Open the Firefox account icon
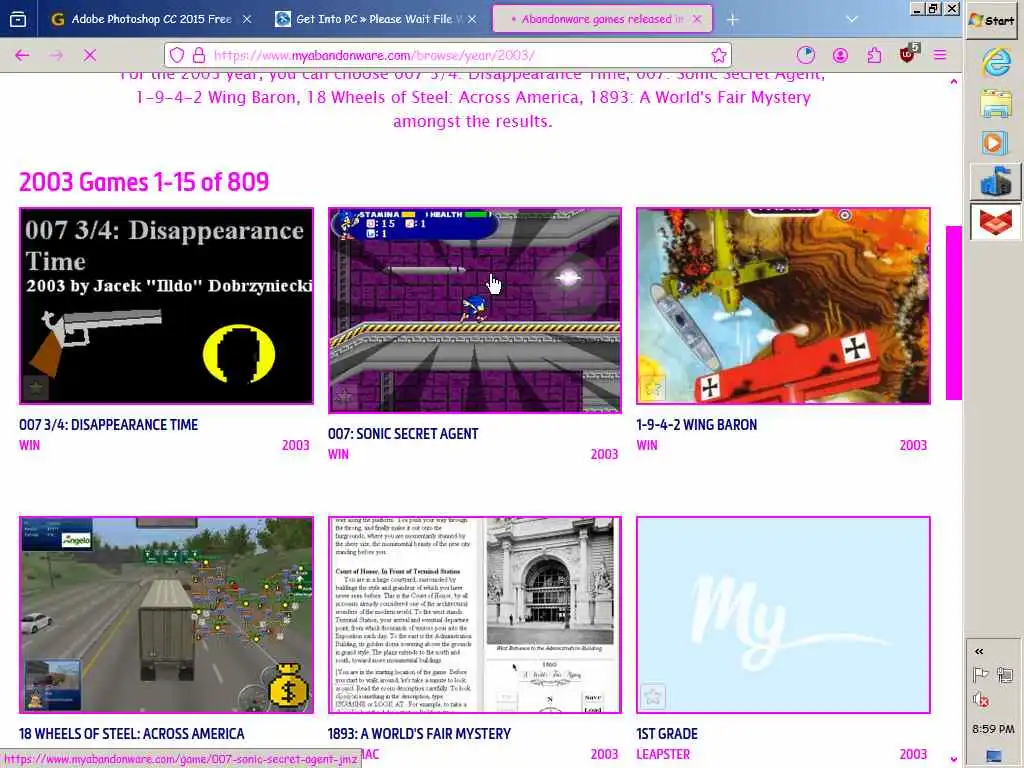Screen dimensions: 1024x768 pos(840,56)
